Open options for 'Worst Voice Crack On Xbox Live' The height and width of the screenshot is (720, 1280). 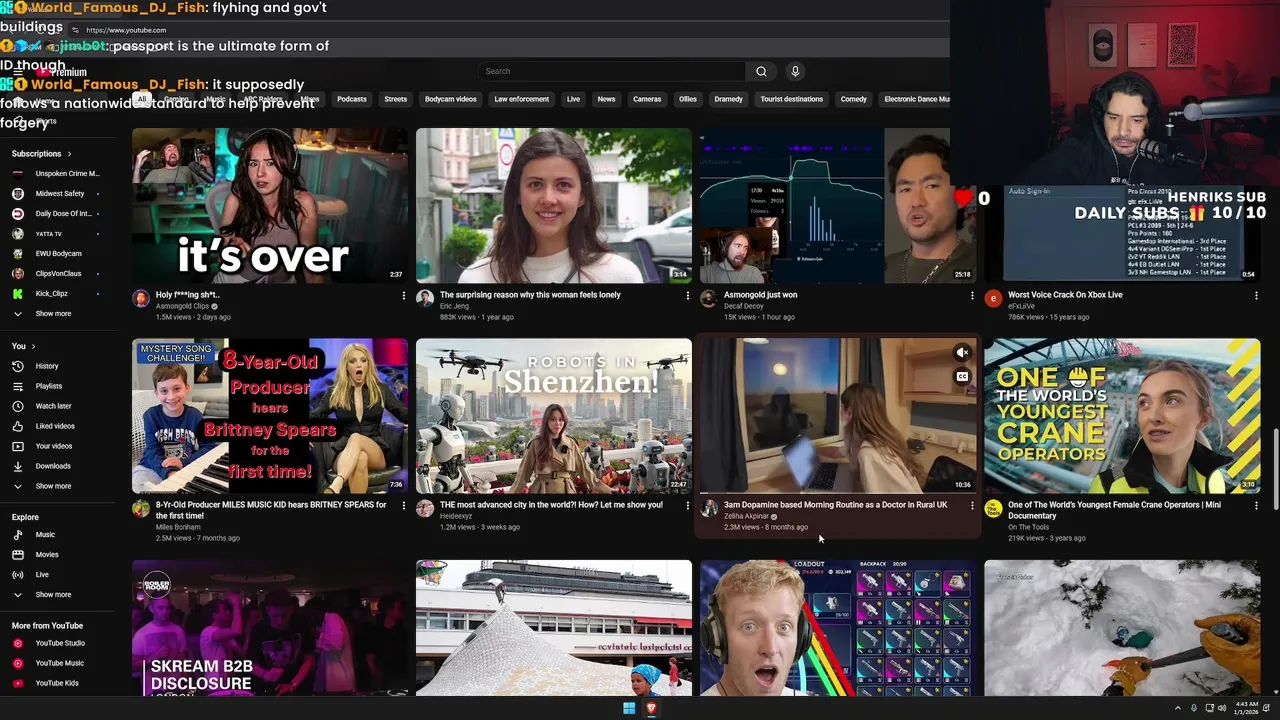(x=1256, y=296)
